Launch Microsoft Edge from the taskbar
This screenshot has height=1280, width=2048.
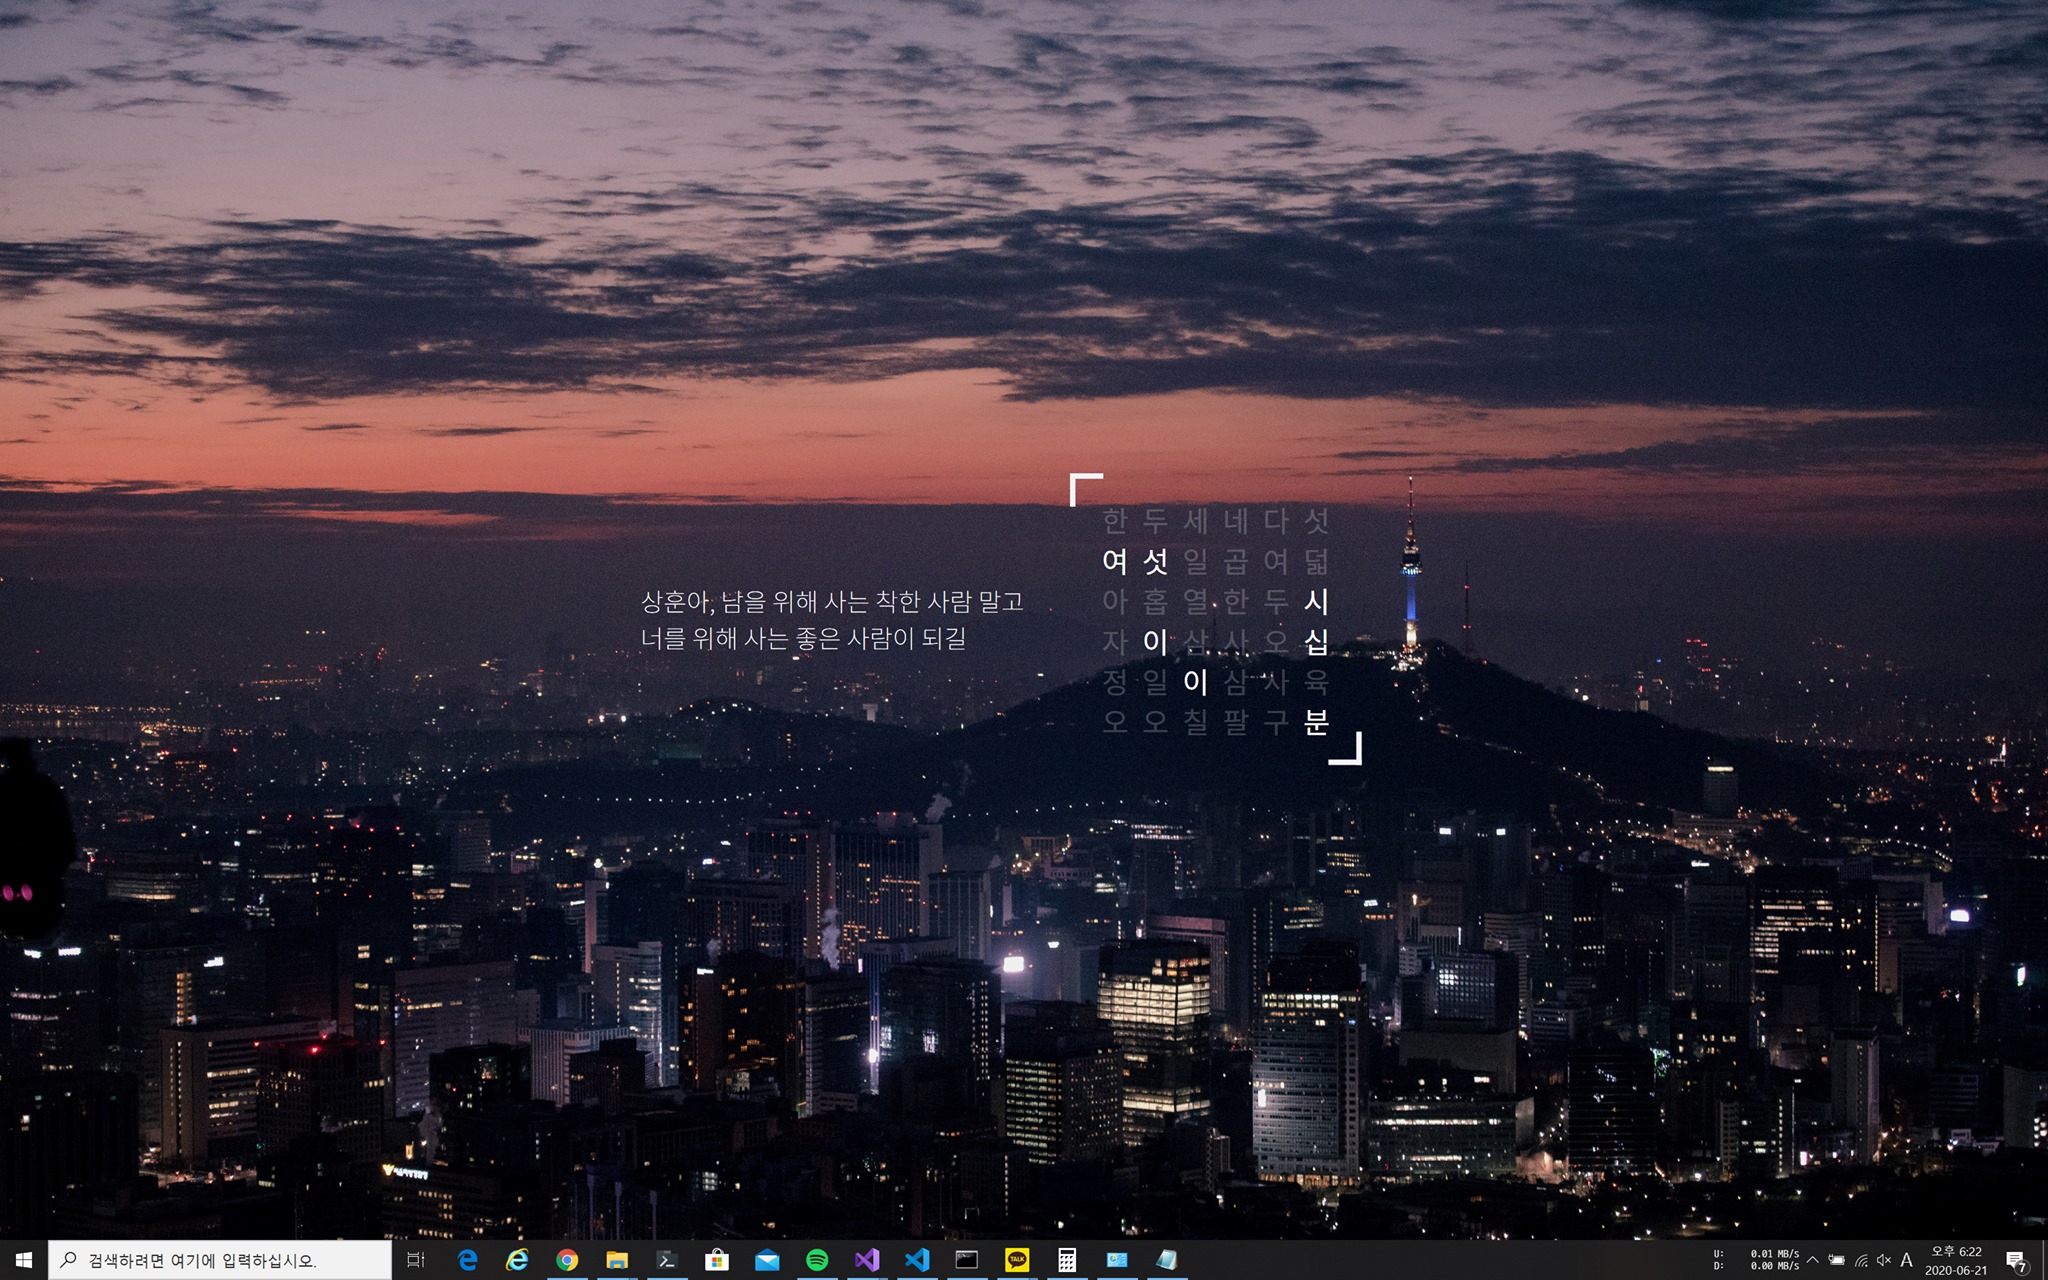(x=467, y=1260)
